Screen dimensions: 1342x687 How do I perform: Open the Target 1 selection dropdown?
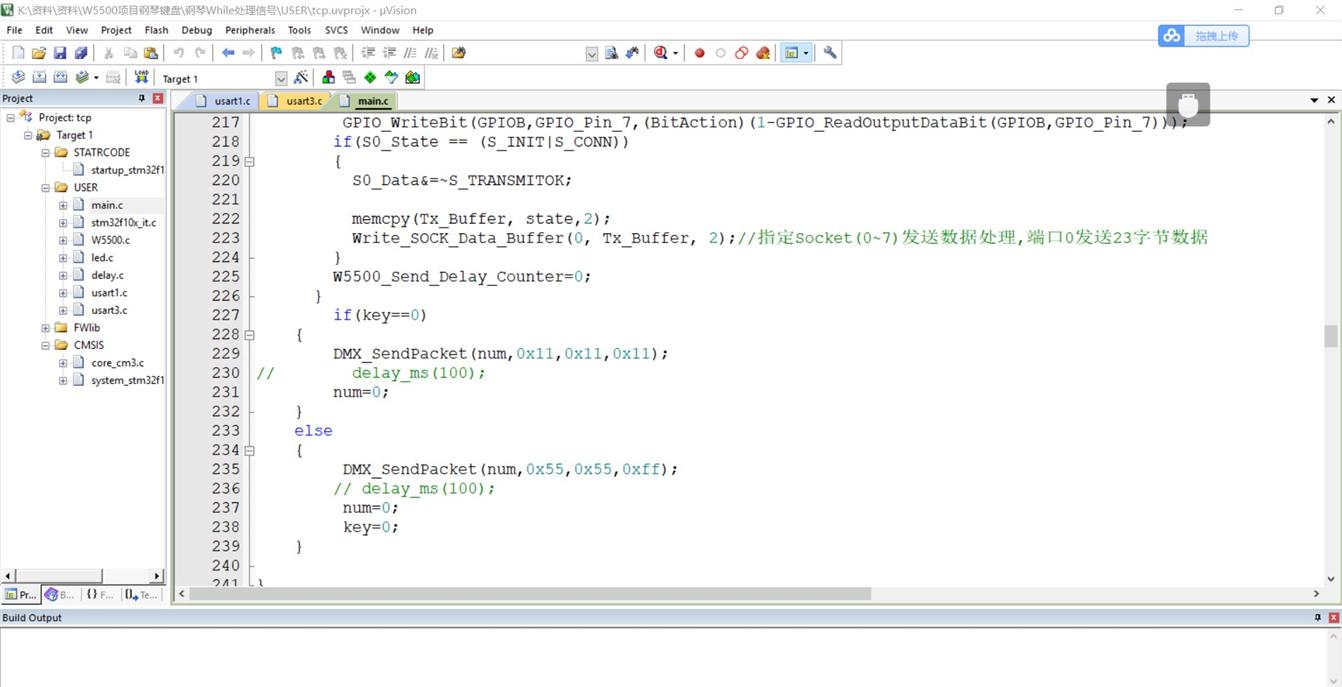(281, 78)
